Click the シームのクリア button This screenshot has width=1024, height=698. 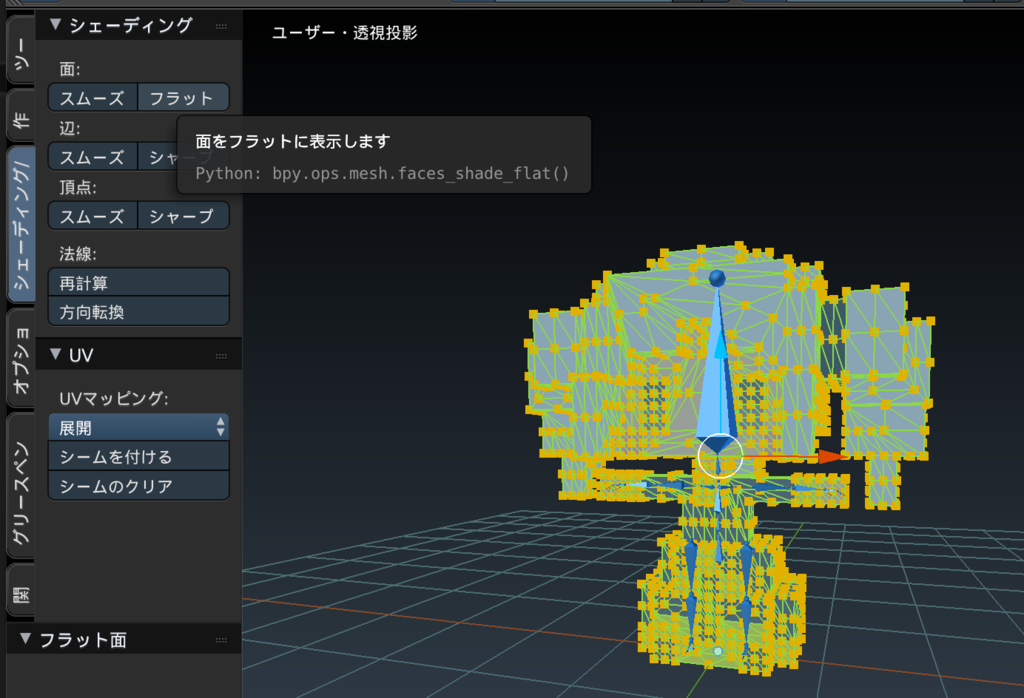point(138,486)
